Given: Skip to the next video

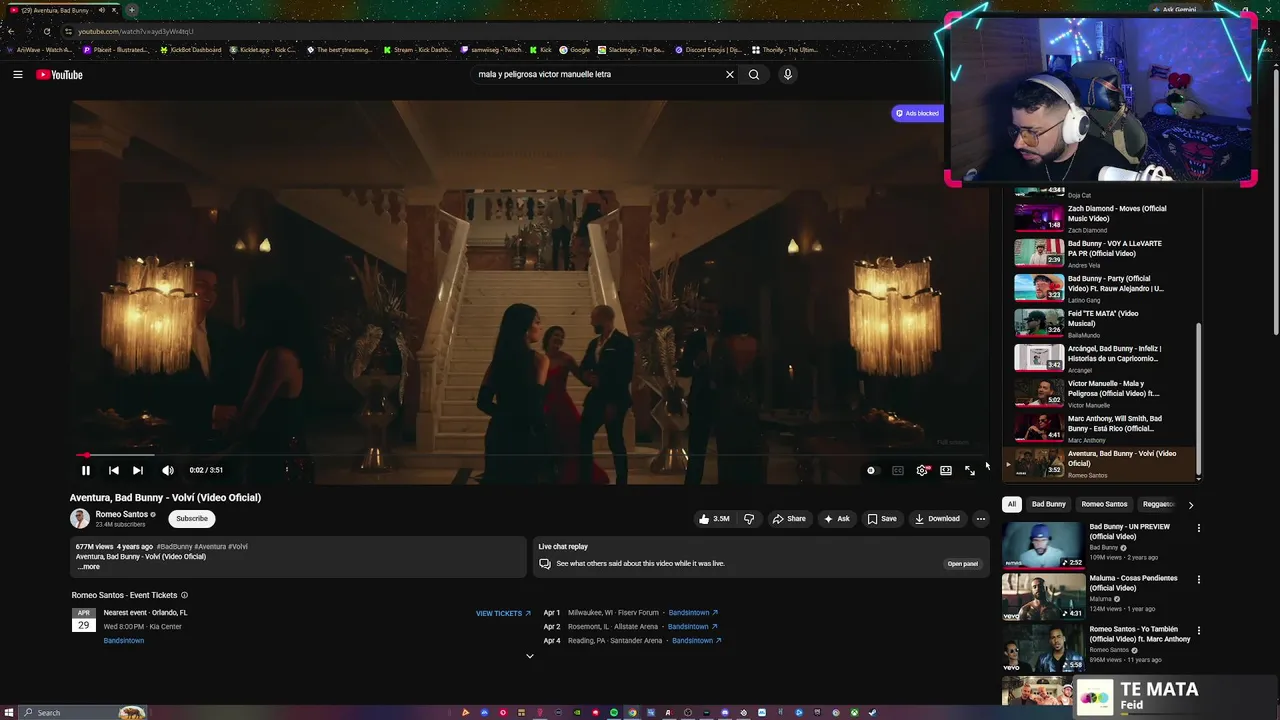Looking at the screenshot, I should [138, 470].
